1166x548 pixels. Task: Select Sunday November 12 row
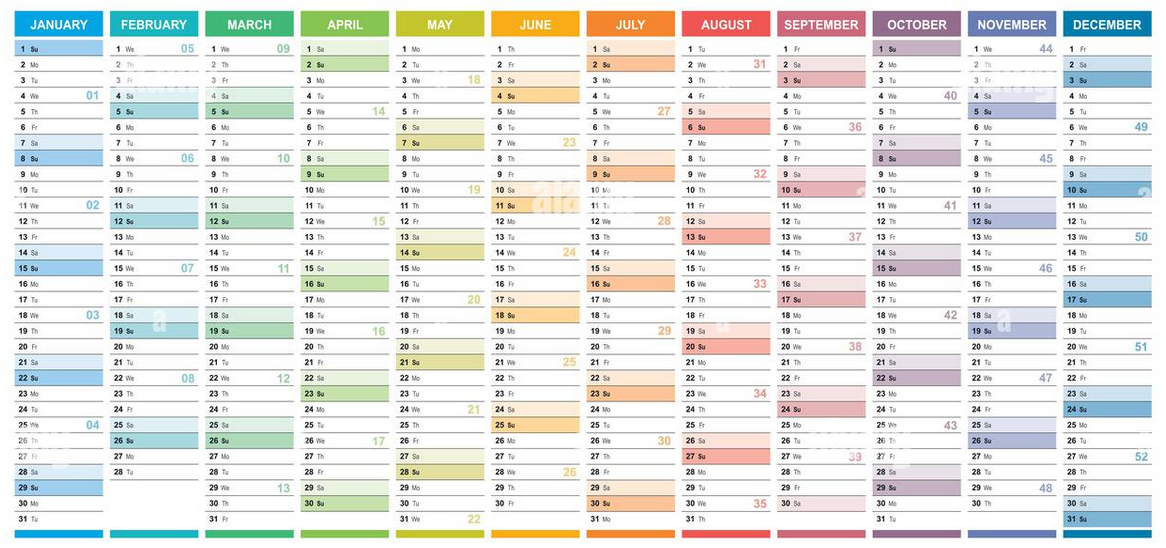click(1011, 221)
